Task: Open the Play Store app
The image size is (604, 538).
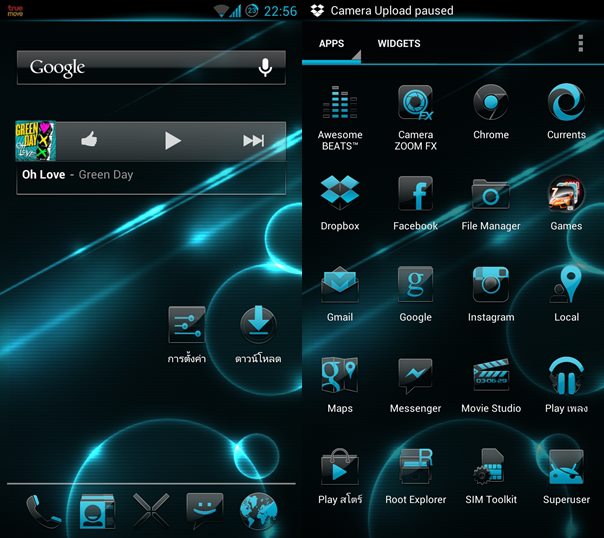Action: click(x=340, y=467)
